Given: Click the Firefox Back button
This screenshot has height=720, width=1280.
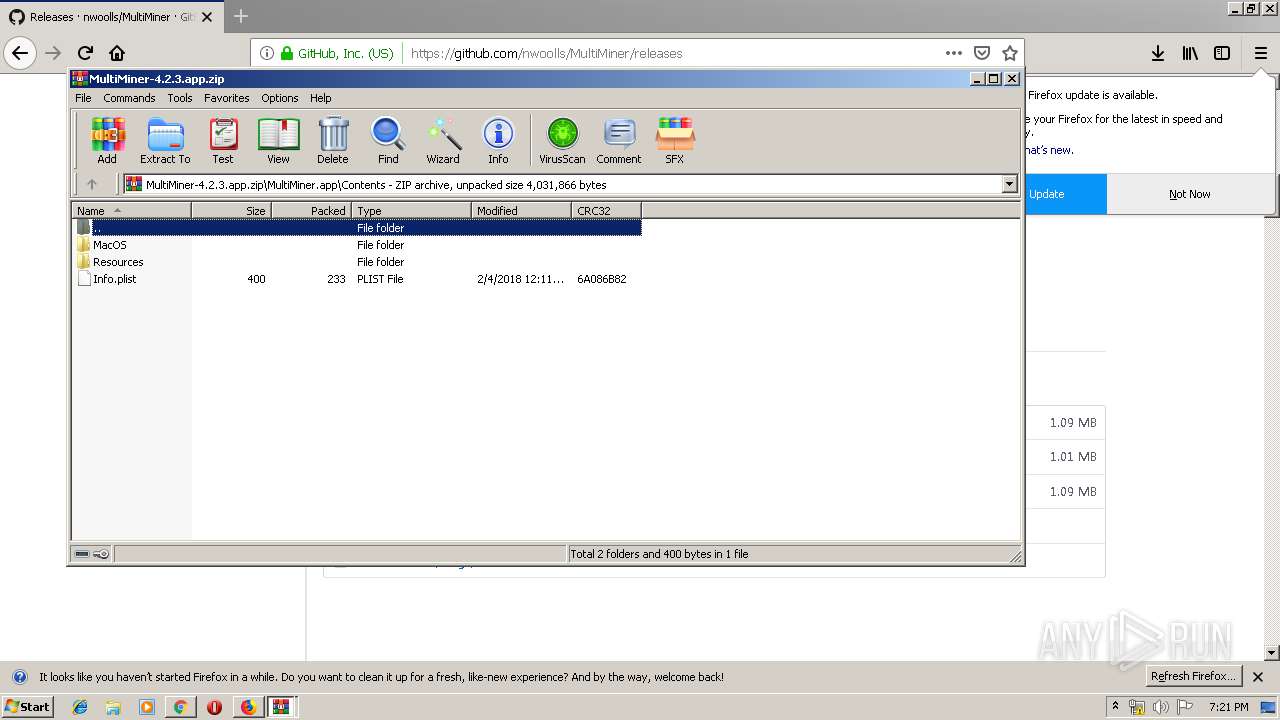Looking at the screenshot, I should 20,53.
